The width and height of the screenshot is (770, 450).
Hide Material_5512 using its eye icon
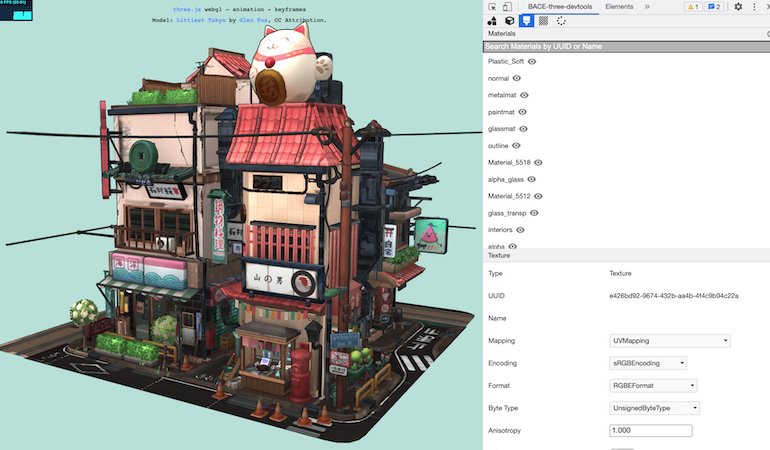click(538, 196)
